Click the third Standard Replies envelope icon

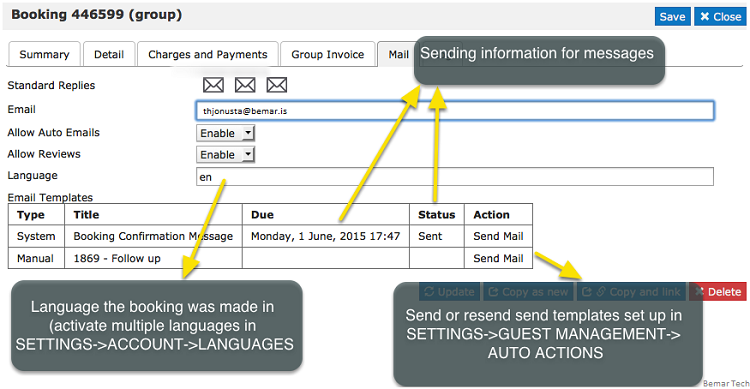click(x=276, y=85)
